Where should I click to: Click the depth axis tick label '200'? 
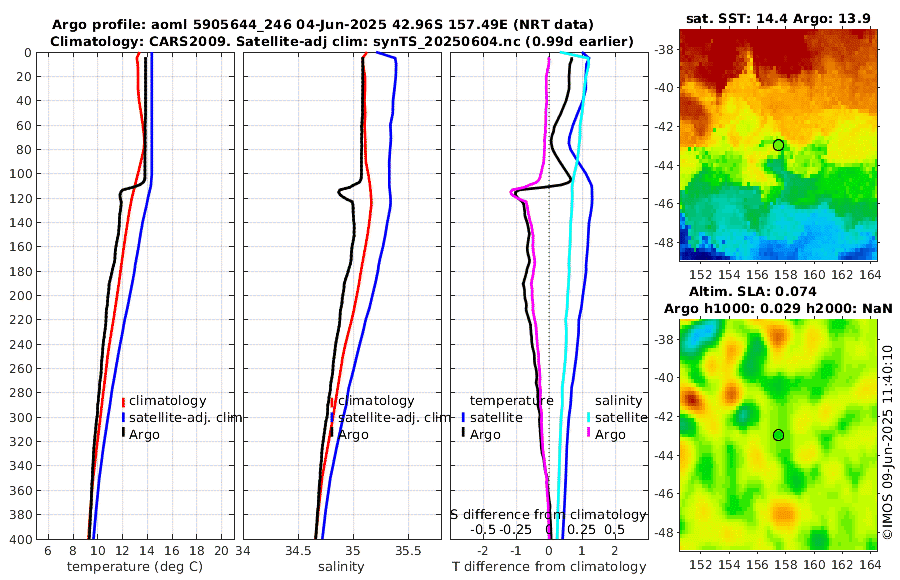click(22, 296)
